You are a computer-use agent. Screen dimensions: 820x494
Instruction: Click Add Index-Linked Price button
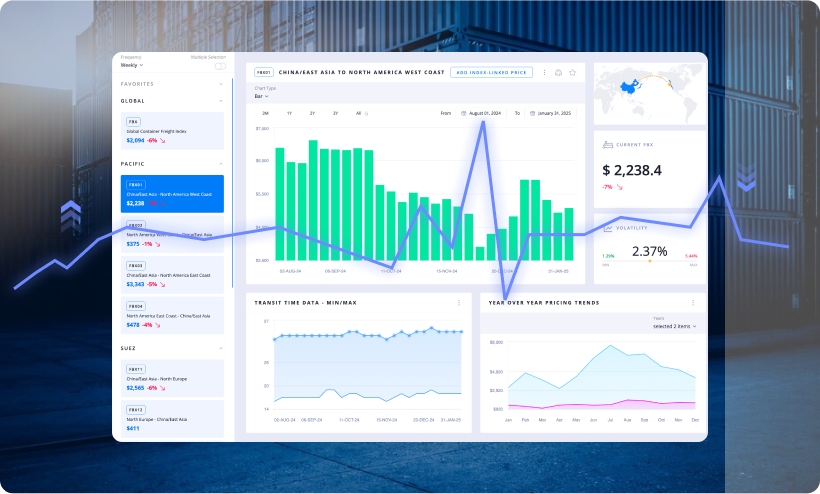point(491,72)
